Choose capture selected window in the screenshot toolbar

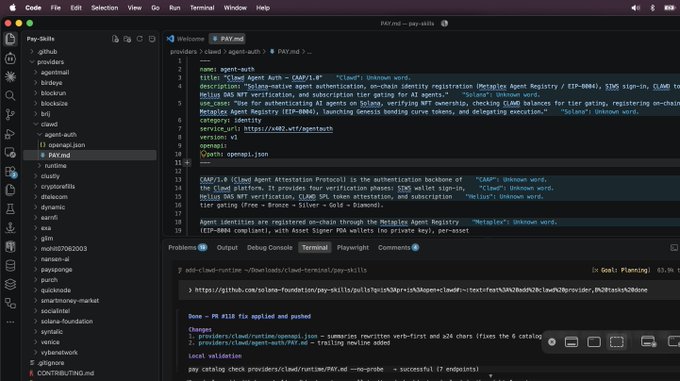coord(594,342)
